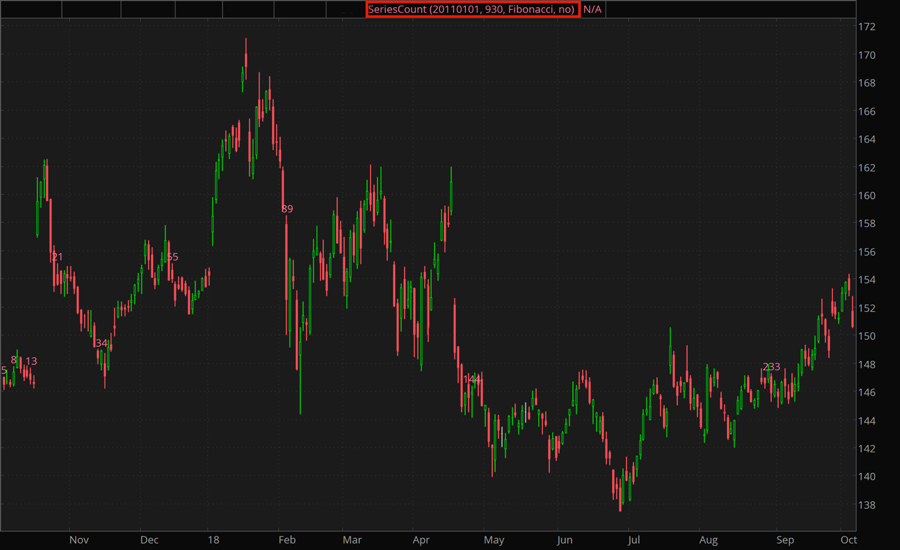Select the Fibonacci count marker 233
Screen dimensions: 900x550
[771, 367]
